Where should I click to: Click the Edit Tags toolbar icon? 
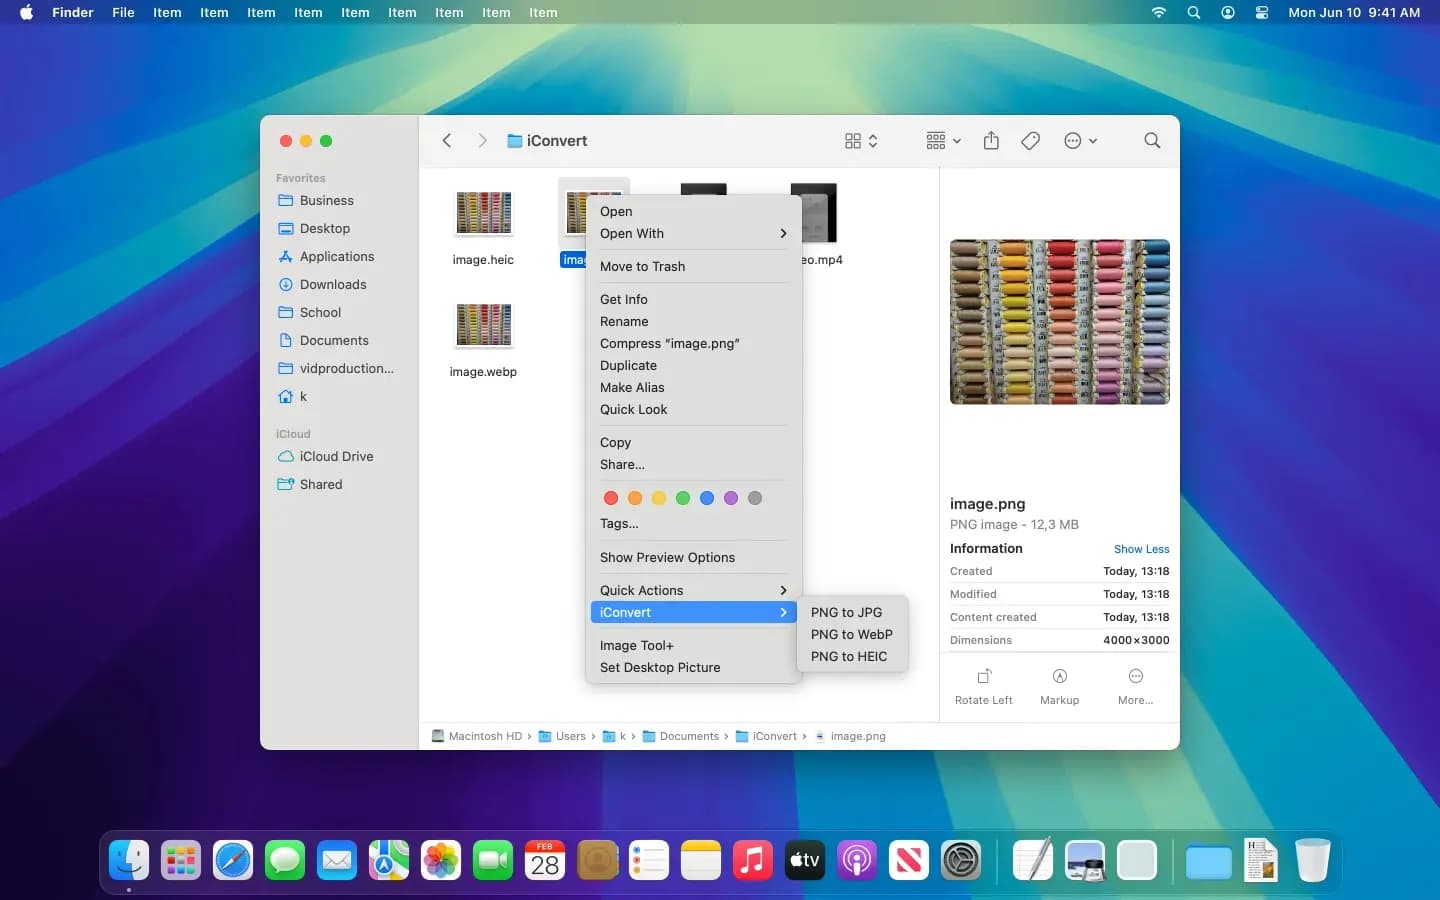click(x=1031, y=141)
